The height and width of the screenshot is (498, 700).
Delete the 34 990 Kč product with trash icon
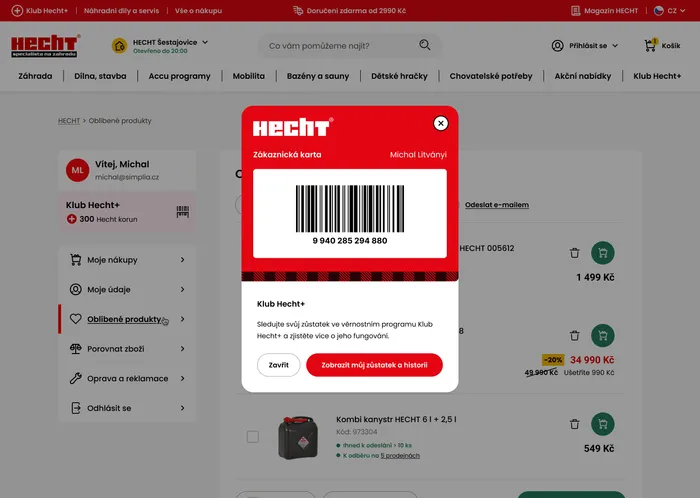pos(575,335)
